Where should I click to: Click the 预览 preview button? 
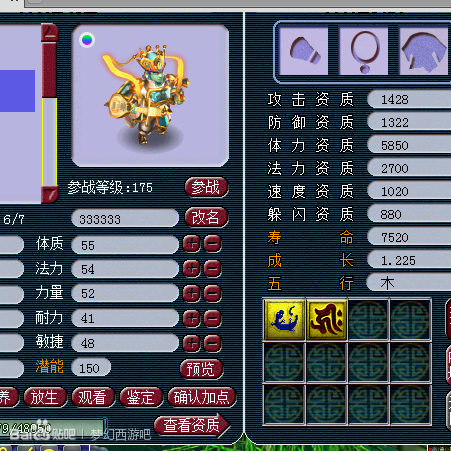coord(201,369)
